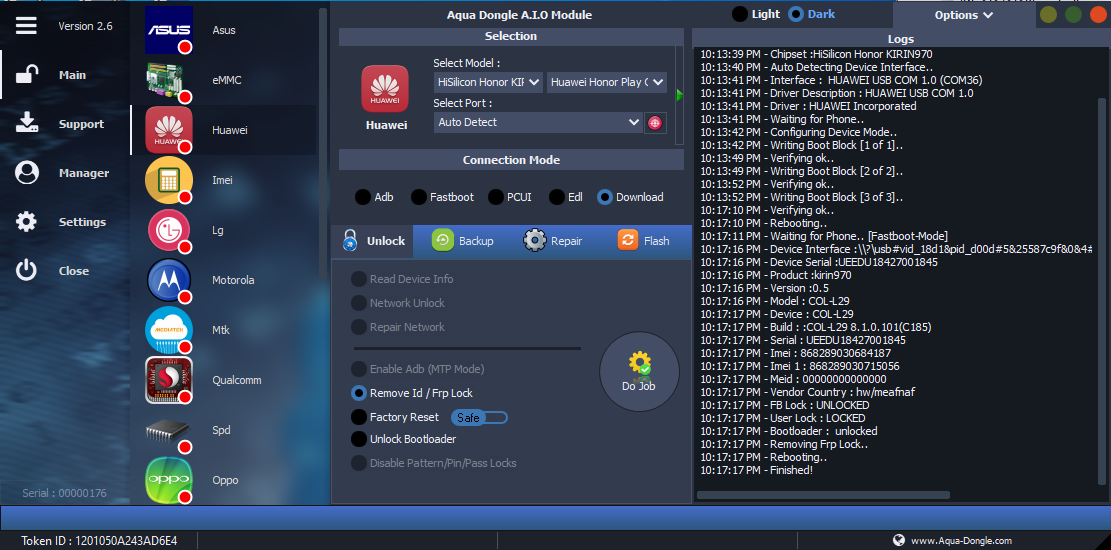This screenshot has height=550, width=1111.
Task: Click the green arrow beside model selection
Action: 679,94
